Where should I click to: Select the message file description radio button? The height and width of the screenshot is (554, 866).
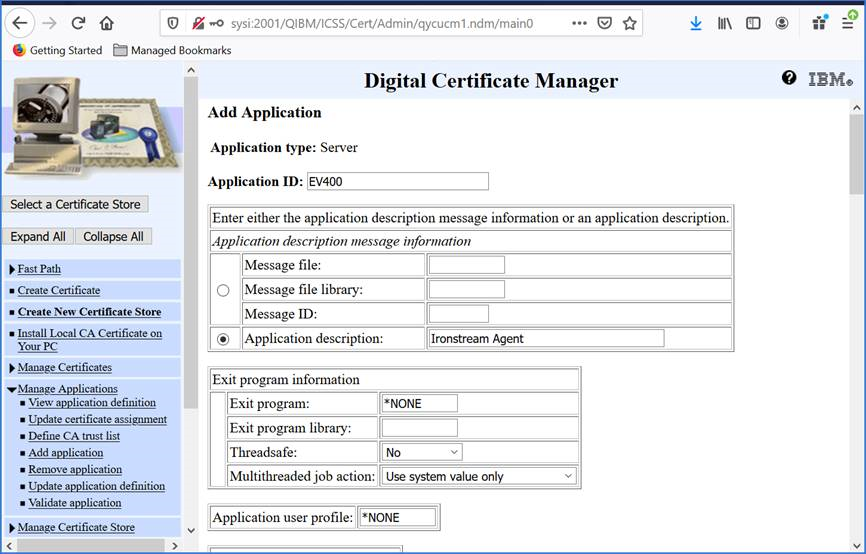pyautogui.click(x=223, y=290)
